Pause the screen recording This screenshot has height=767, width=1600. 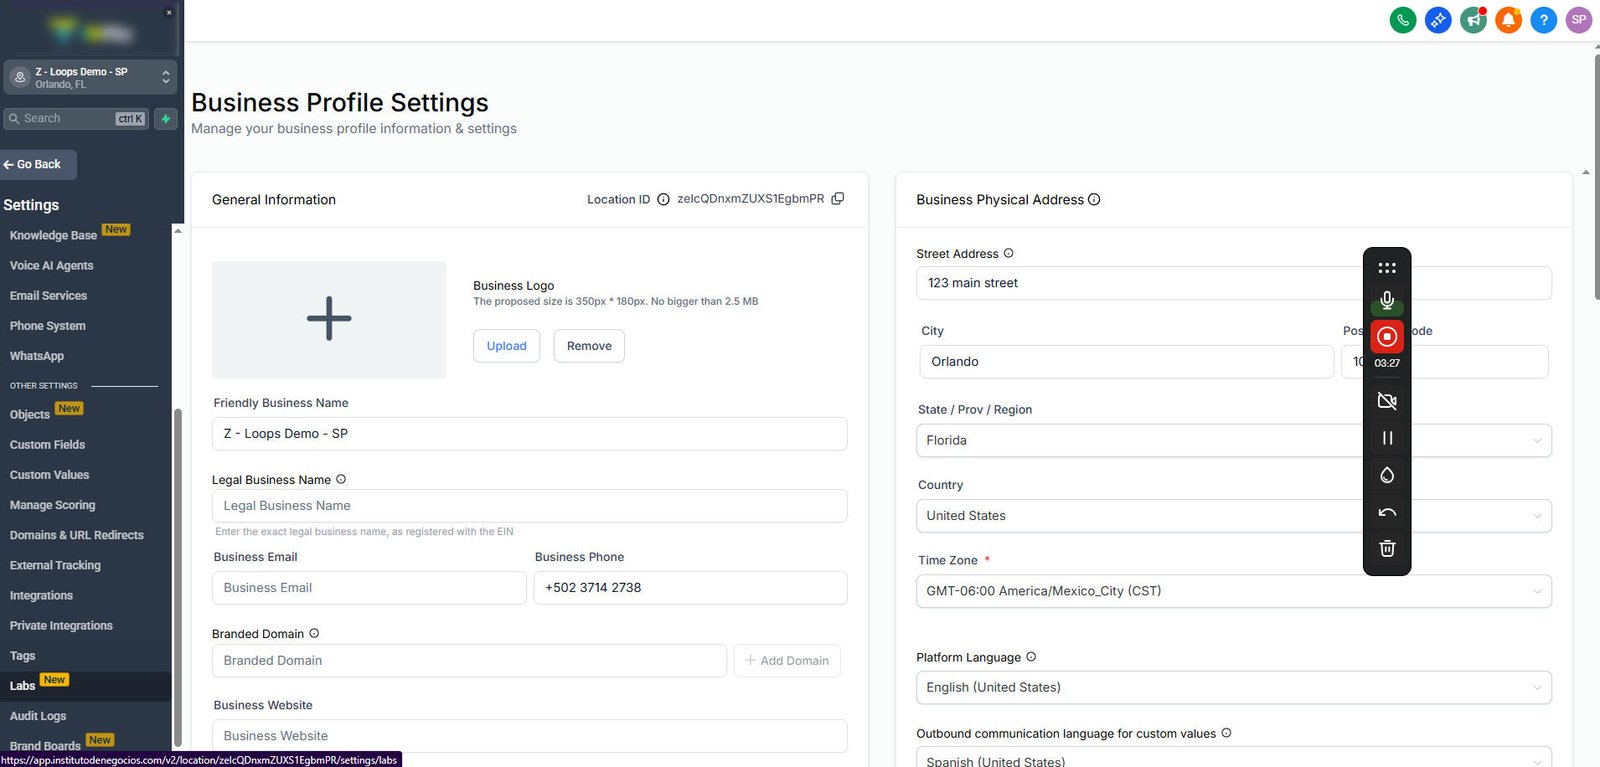pos(1387,438)
